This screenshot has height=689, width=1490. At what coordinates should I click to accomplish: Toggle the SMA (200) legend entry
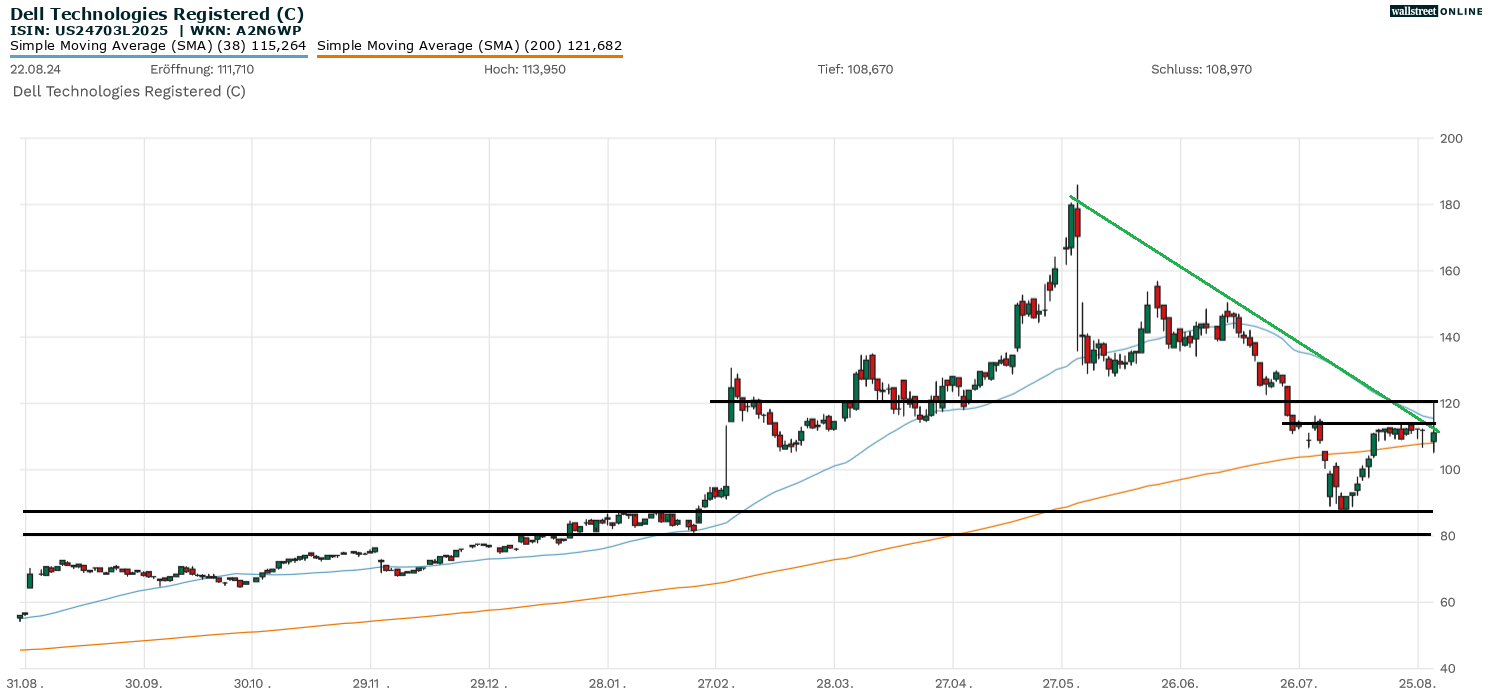(469, 45)
